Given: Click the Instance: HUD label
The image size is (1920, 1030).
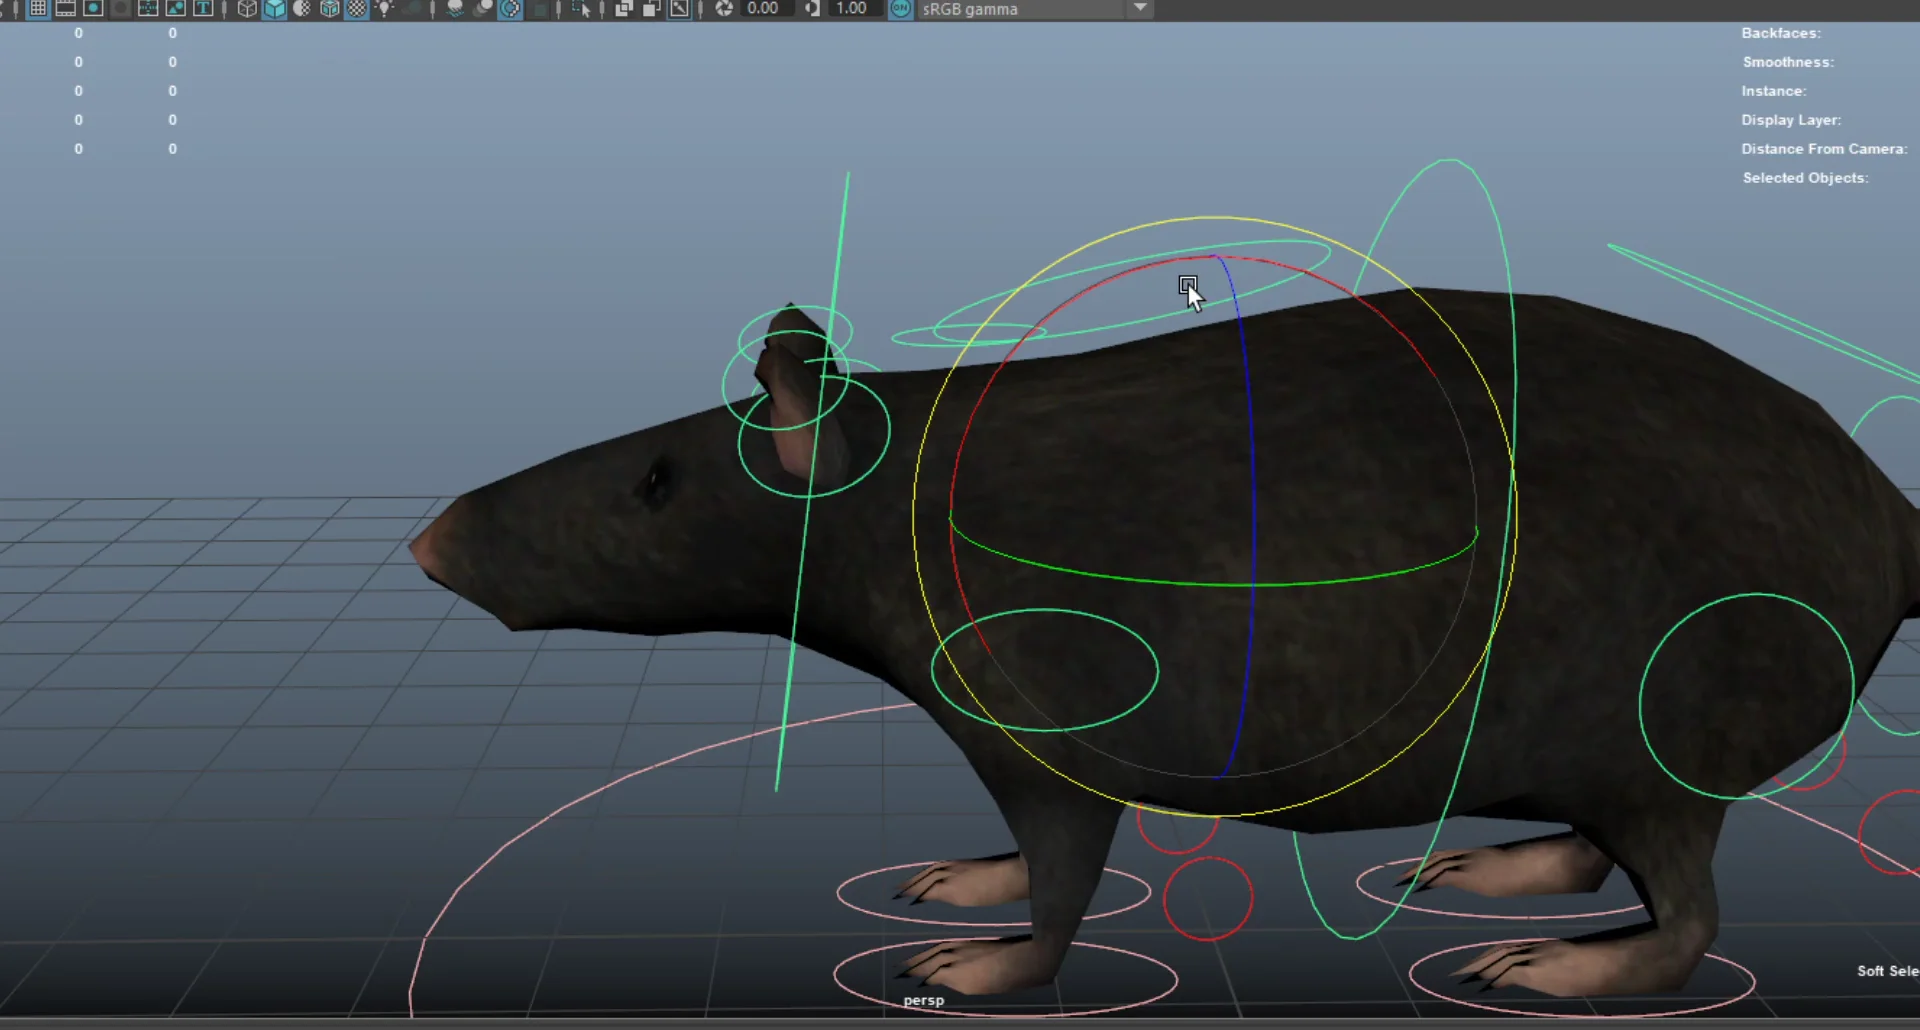Looking at the screenshot, I should tap(1774, 91).
